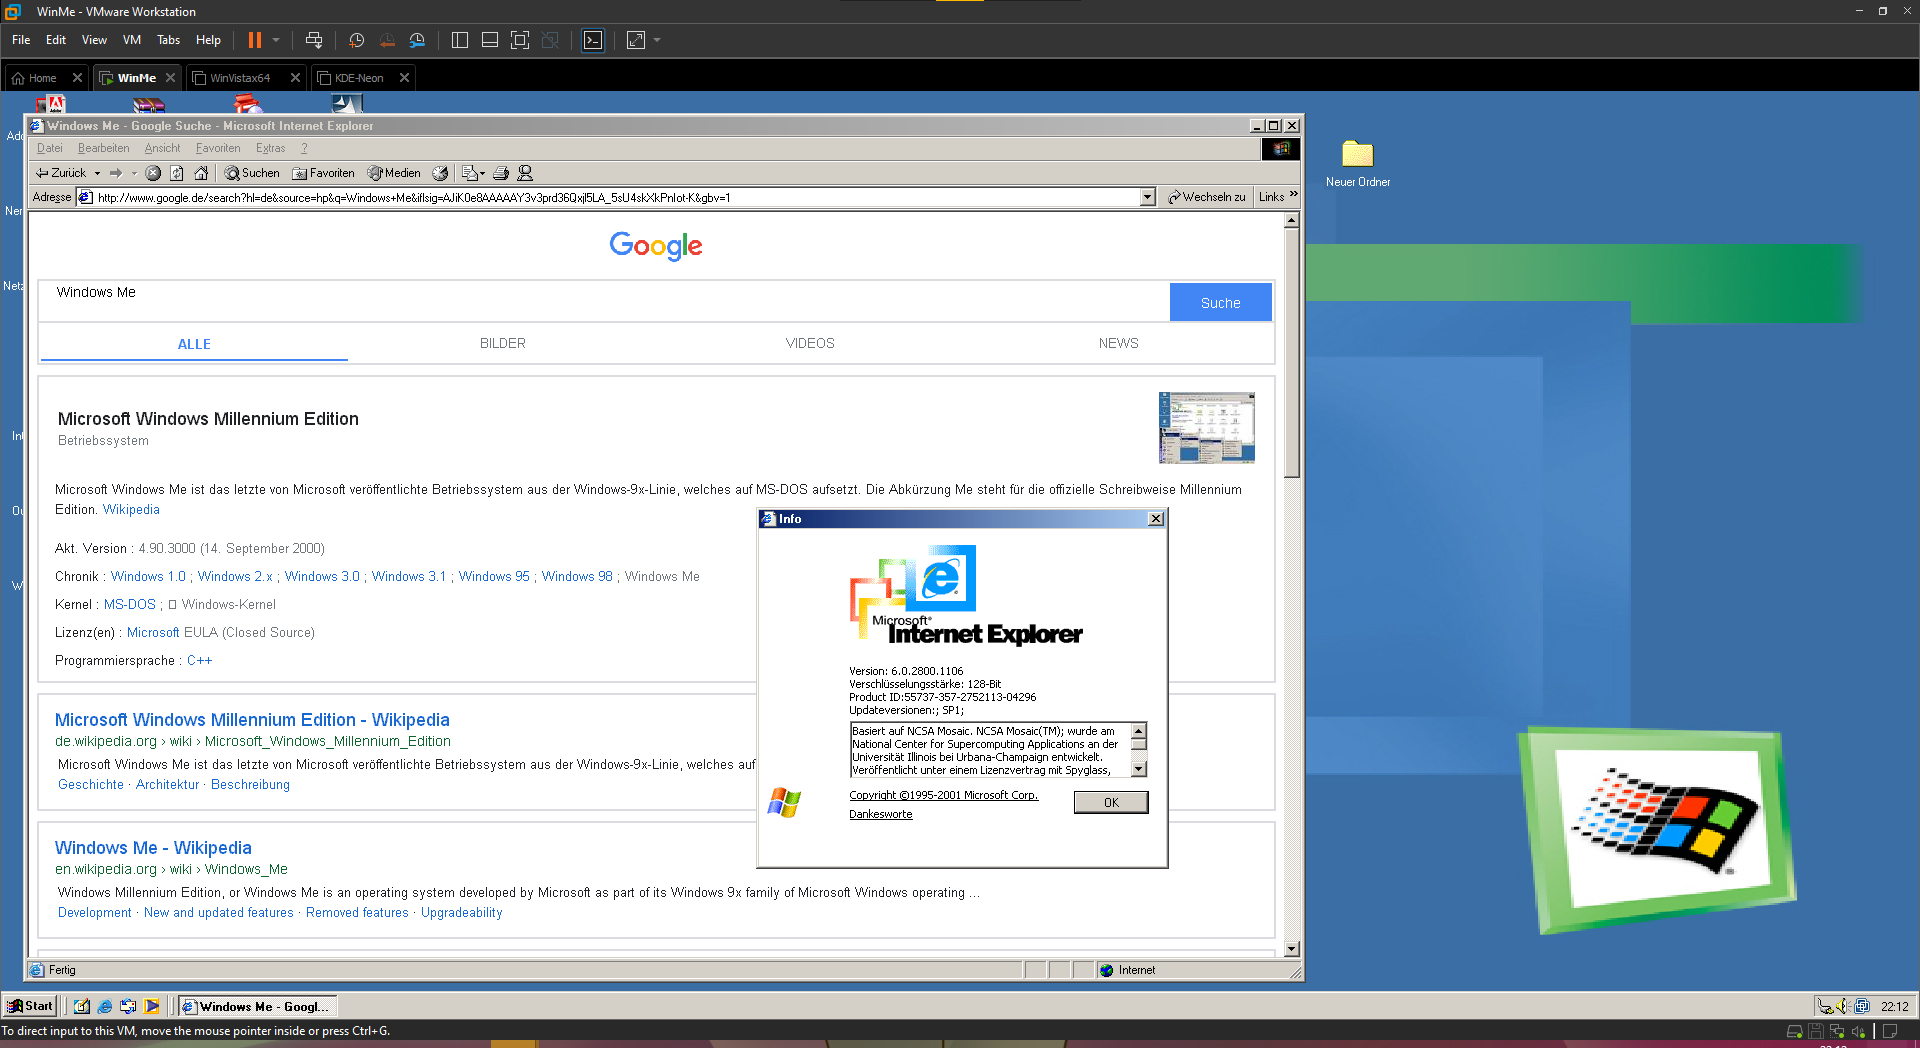Screen dimensions: 1920x1048
Task: Open the Windows Me Start button
Action: coord(30,1006)
